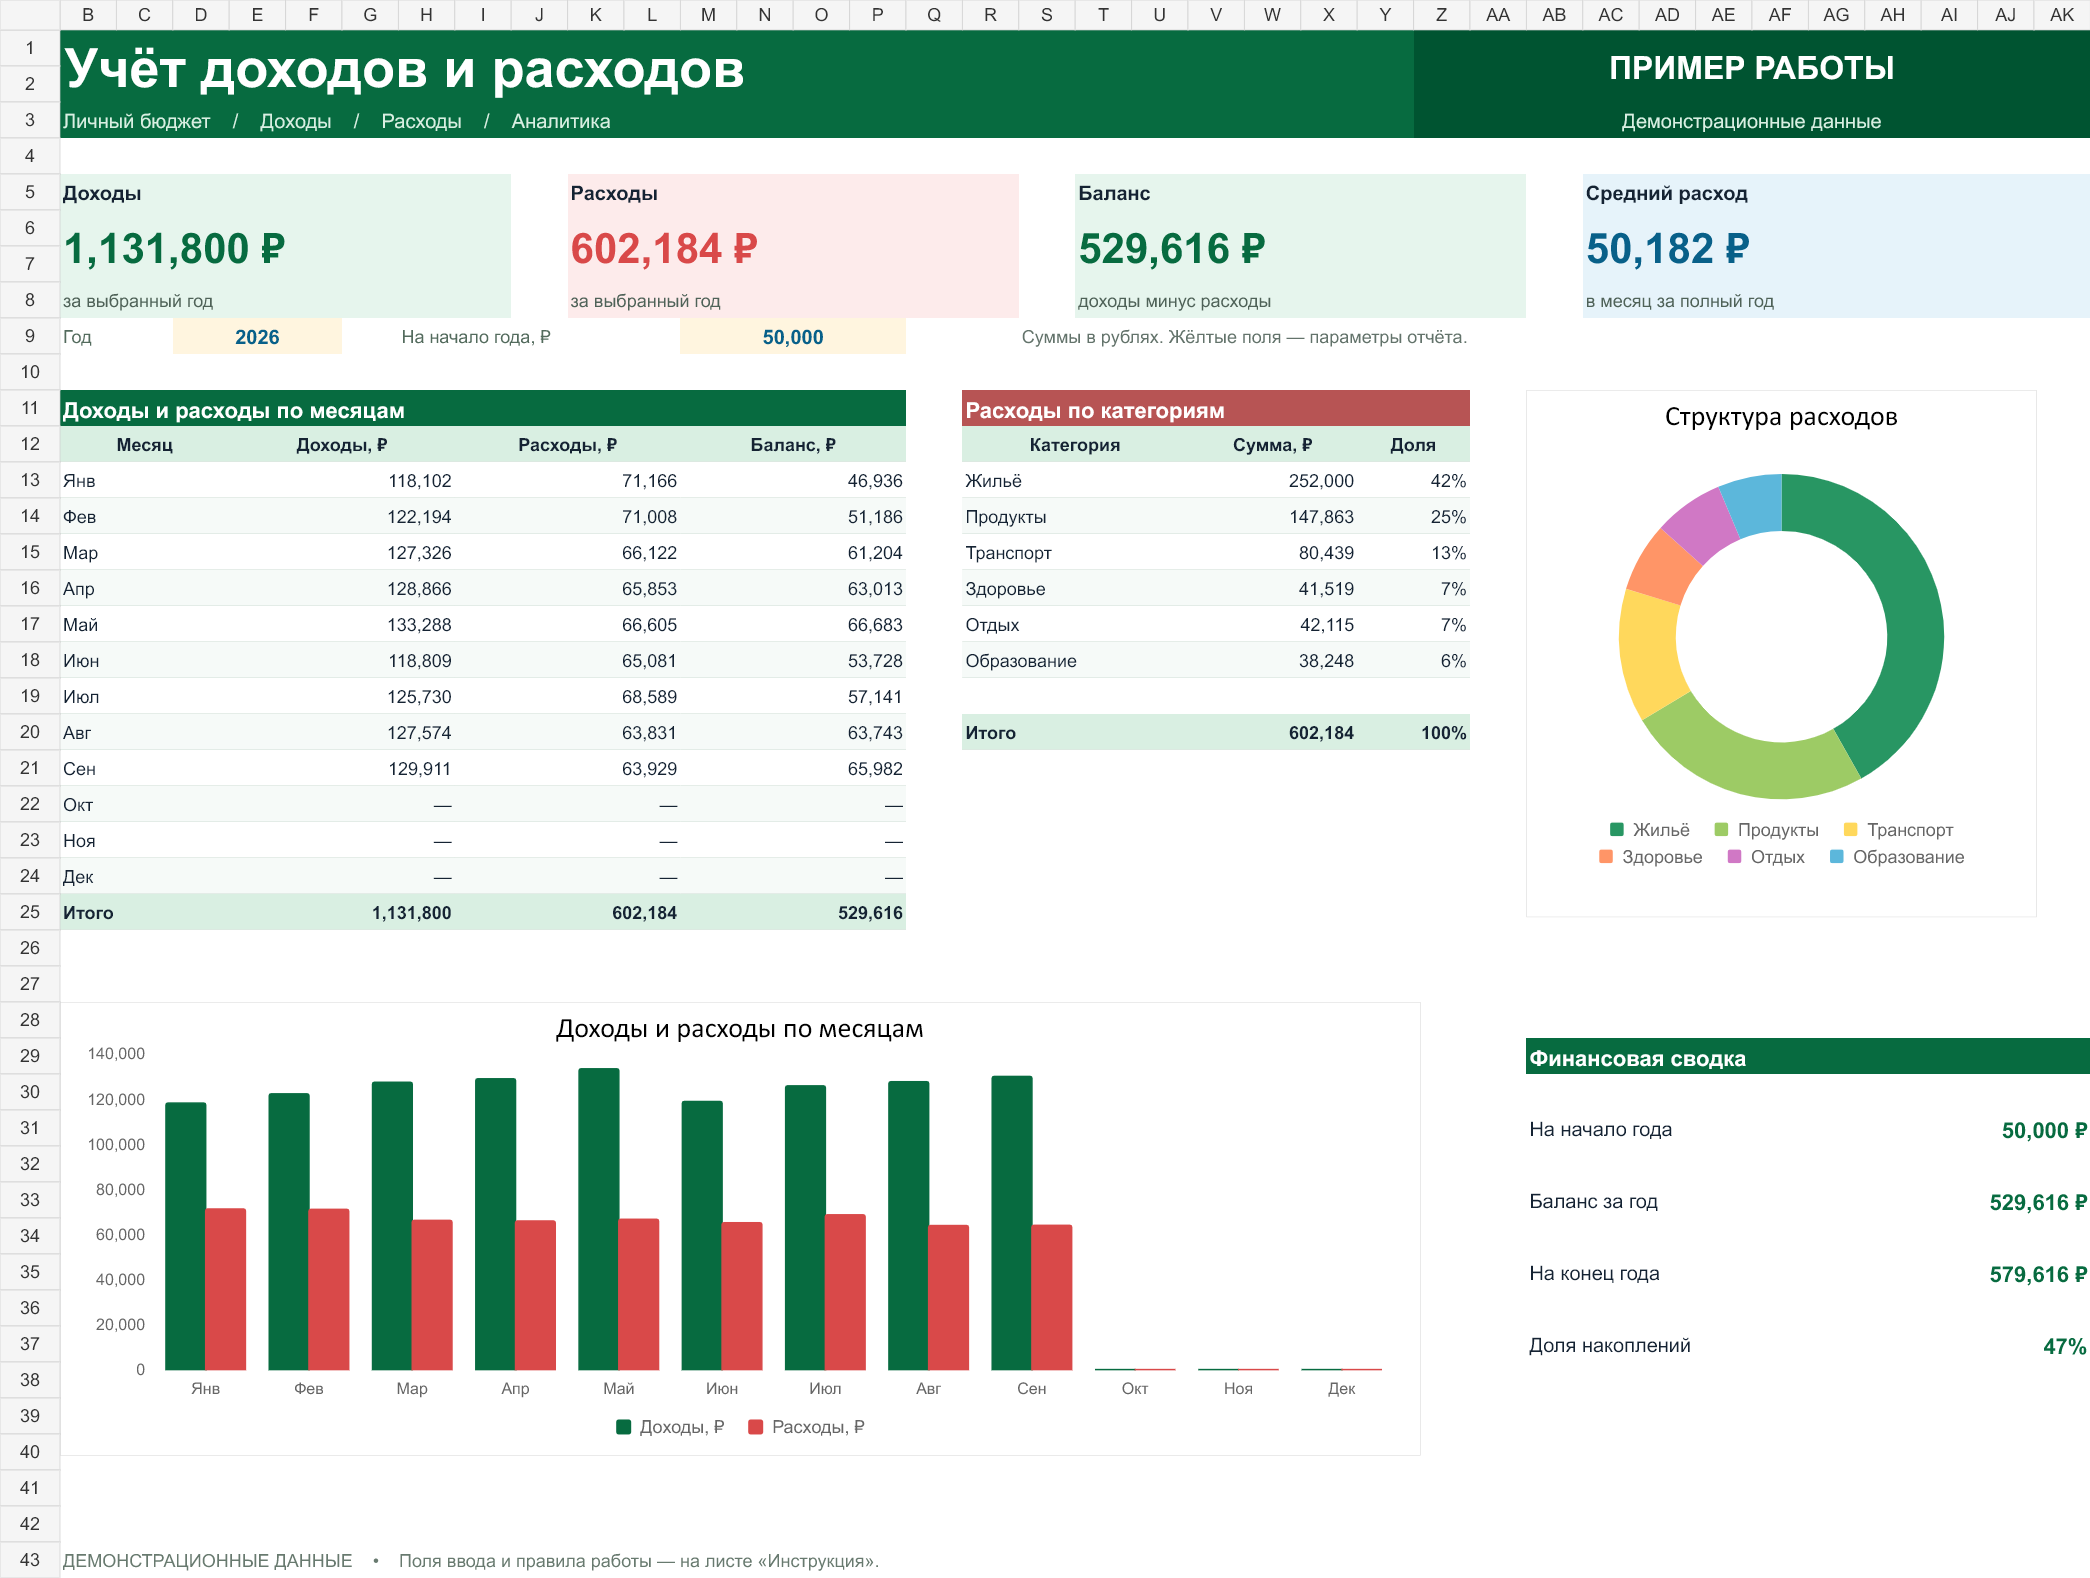Open the 'Расходы' navigation link in header

[x=421, y=121]
